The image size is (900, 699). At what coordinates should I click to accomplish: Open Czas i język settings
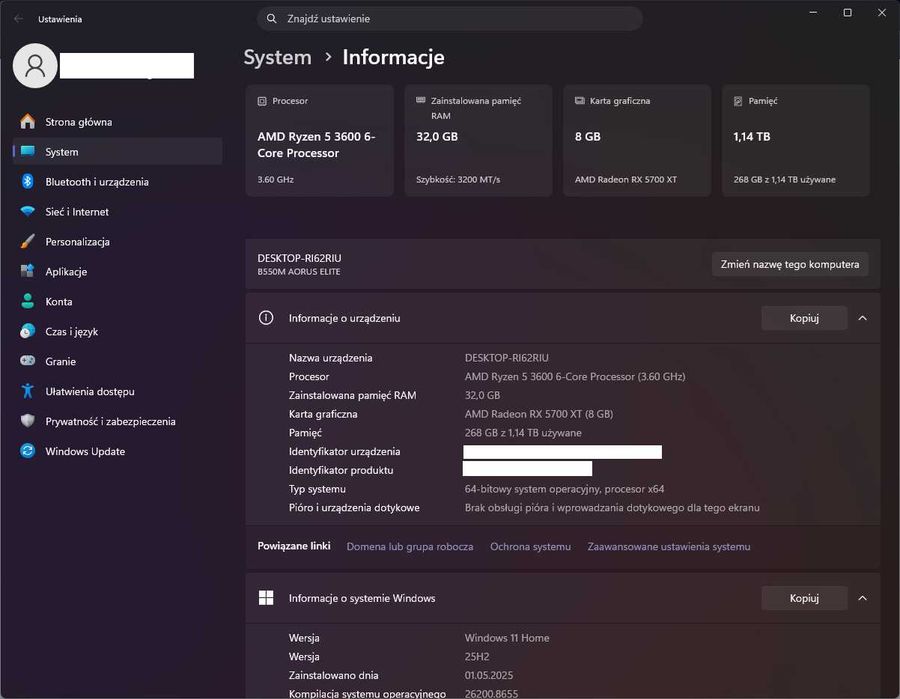117,331
